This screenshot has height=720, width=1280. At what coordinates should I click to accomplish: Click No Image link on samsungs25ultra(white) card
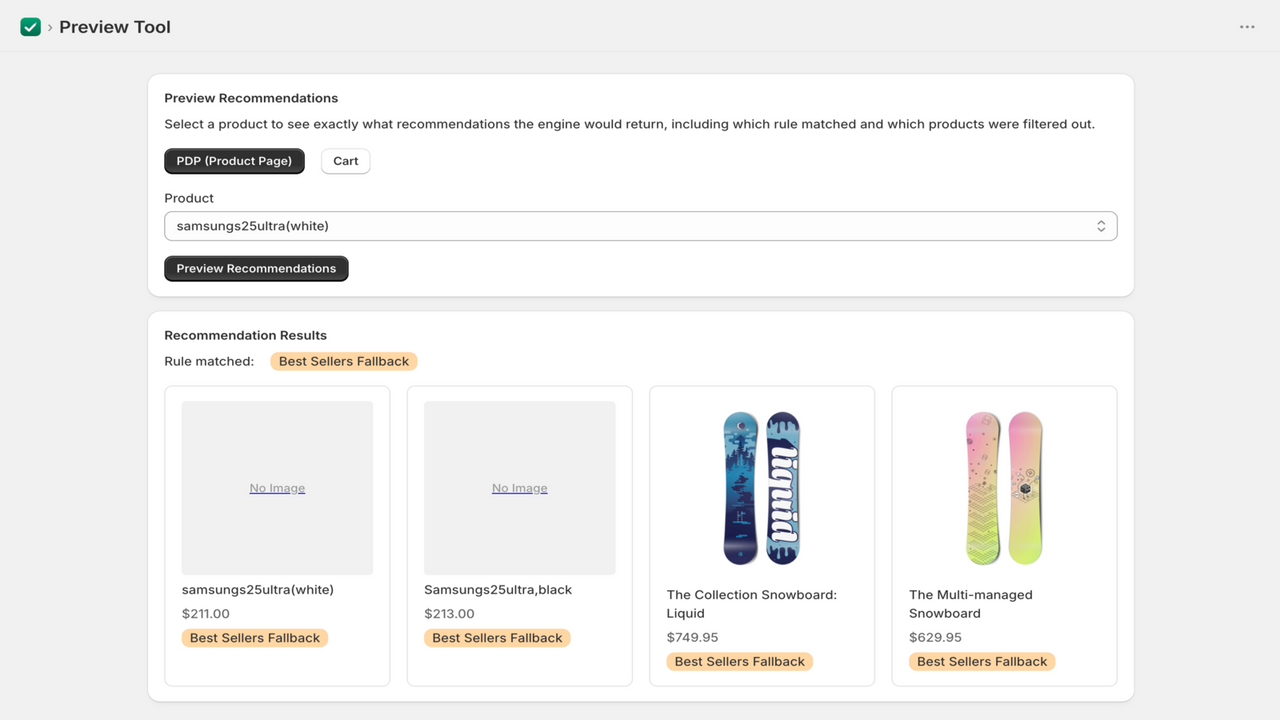coord(277,488)
